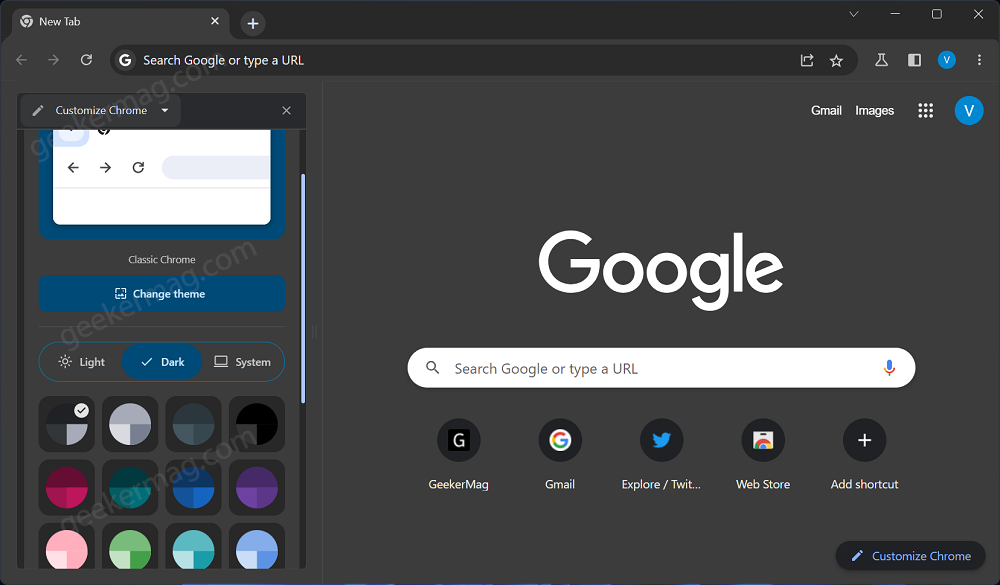Open the Images link at top
The height and width of the screenshot is (585, 1000).
point(874,110)
